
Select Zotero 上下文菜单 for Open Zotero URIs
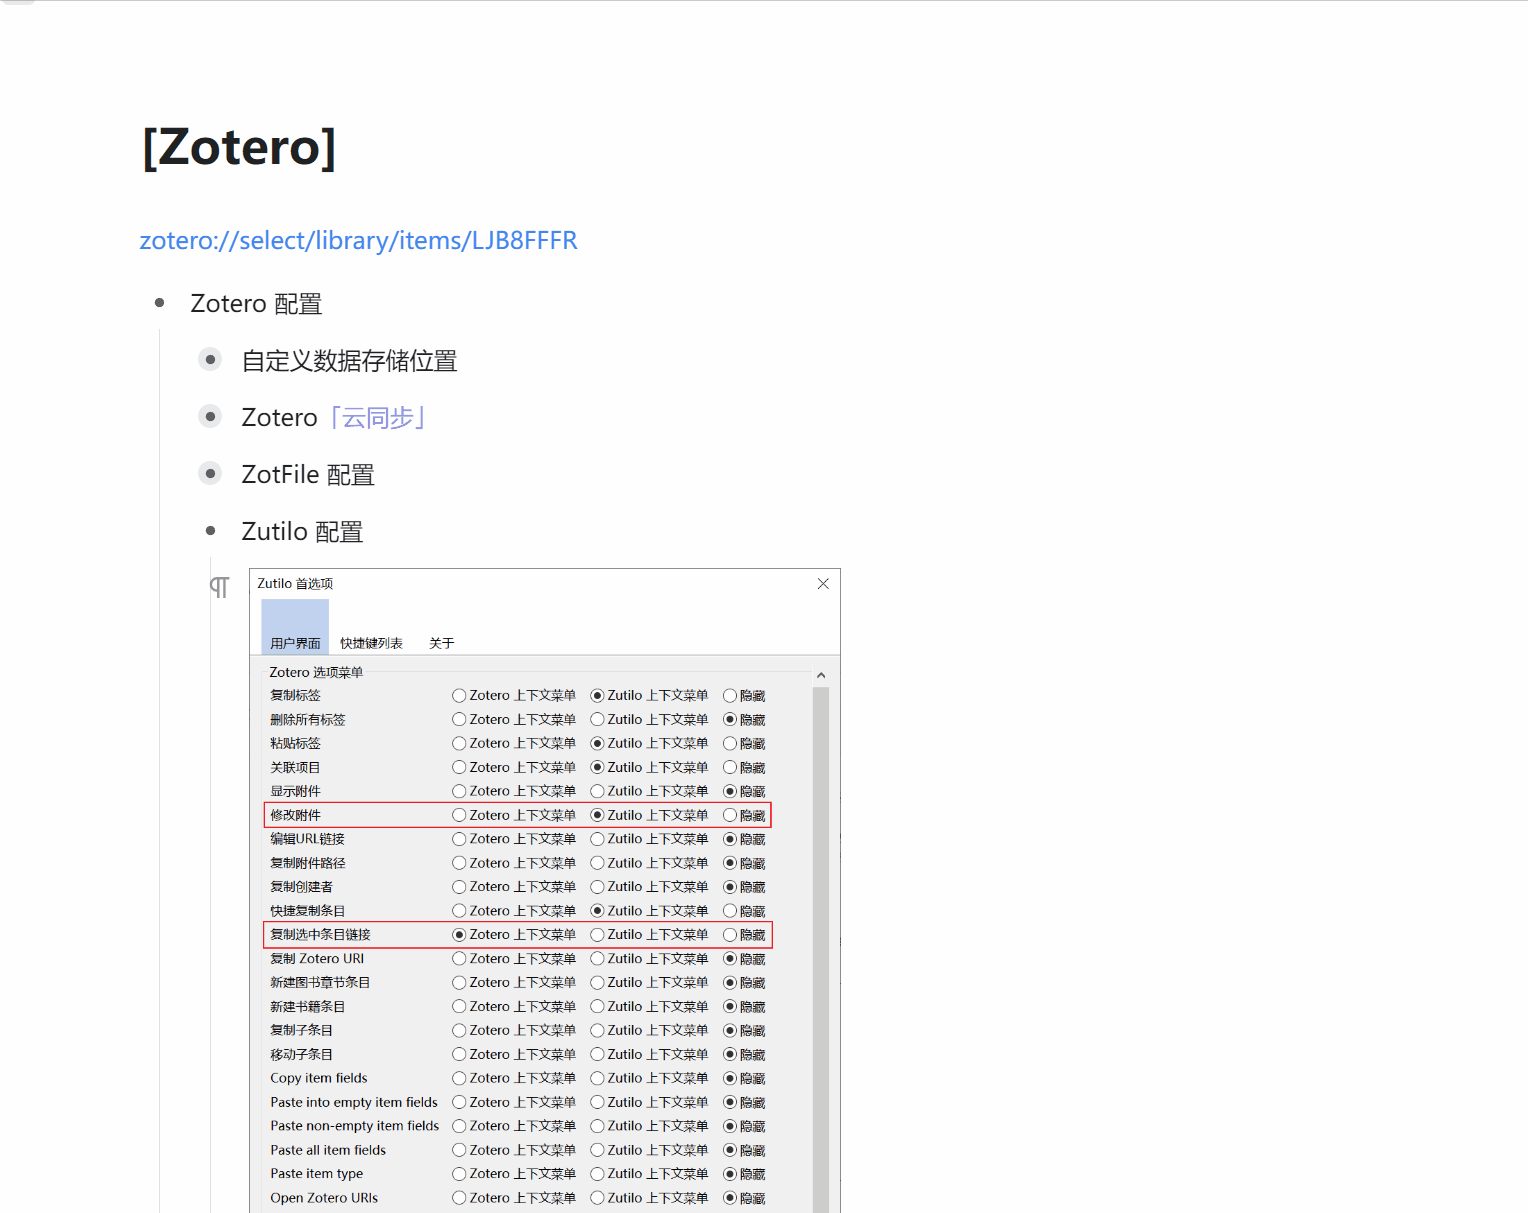pos(459,1197)
